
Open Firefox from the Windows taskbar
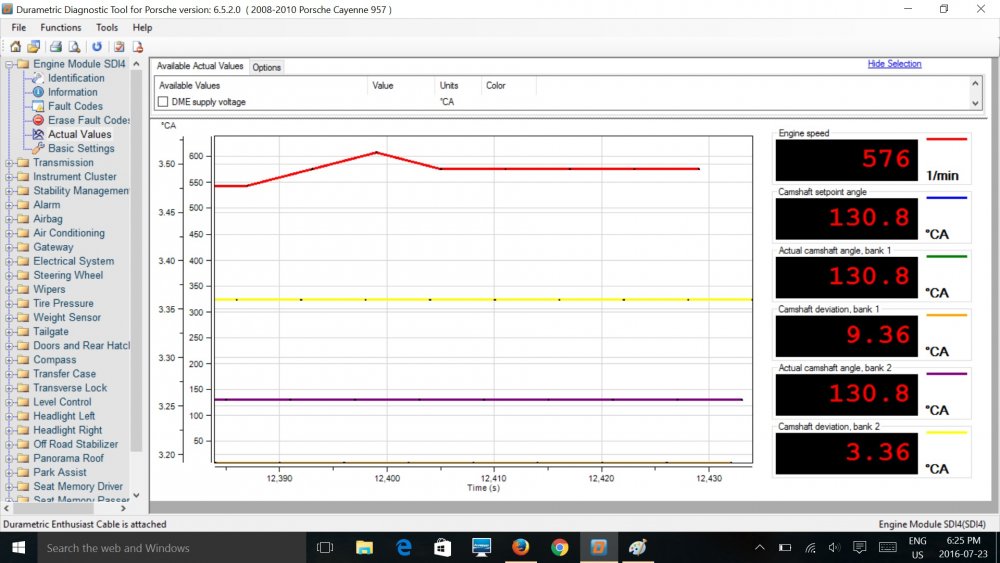(x=520, y=547)
